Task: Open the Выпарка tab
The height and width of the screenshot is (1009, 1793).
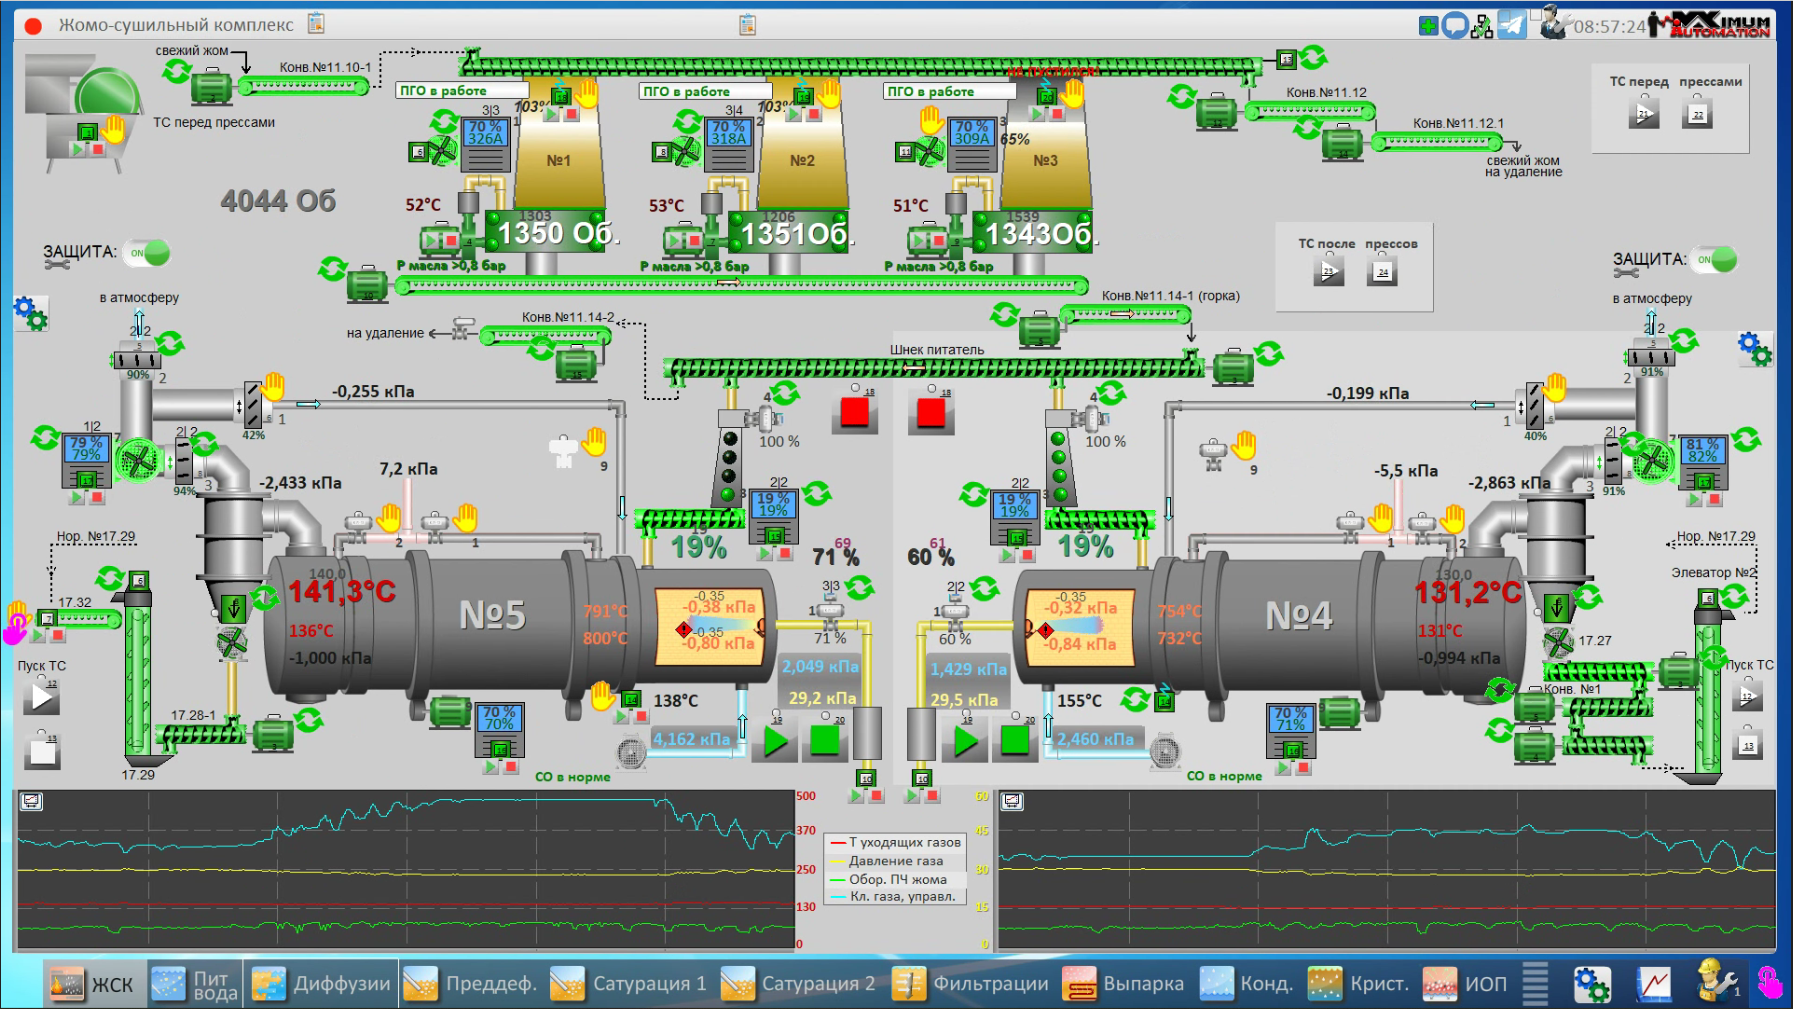Action: point(1123,984)
